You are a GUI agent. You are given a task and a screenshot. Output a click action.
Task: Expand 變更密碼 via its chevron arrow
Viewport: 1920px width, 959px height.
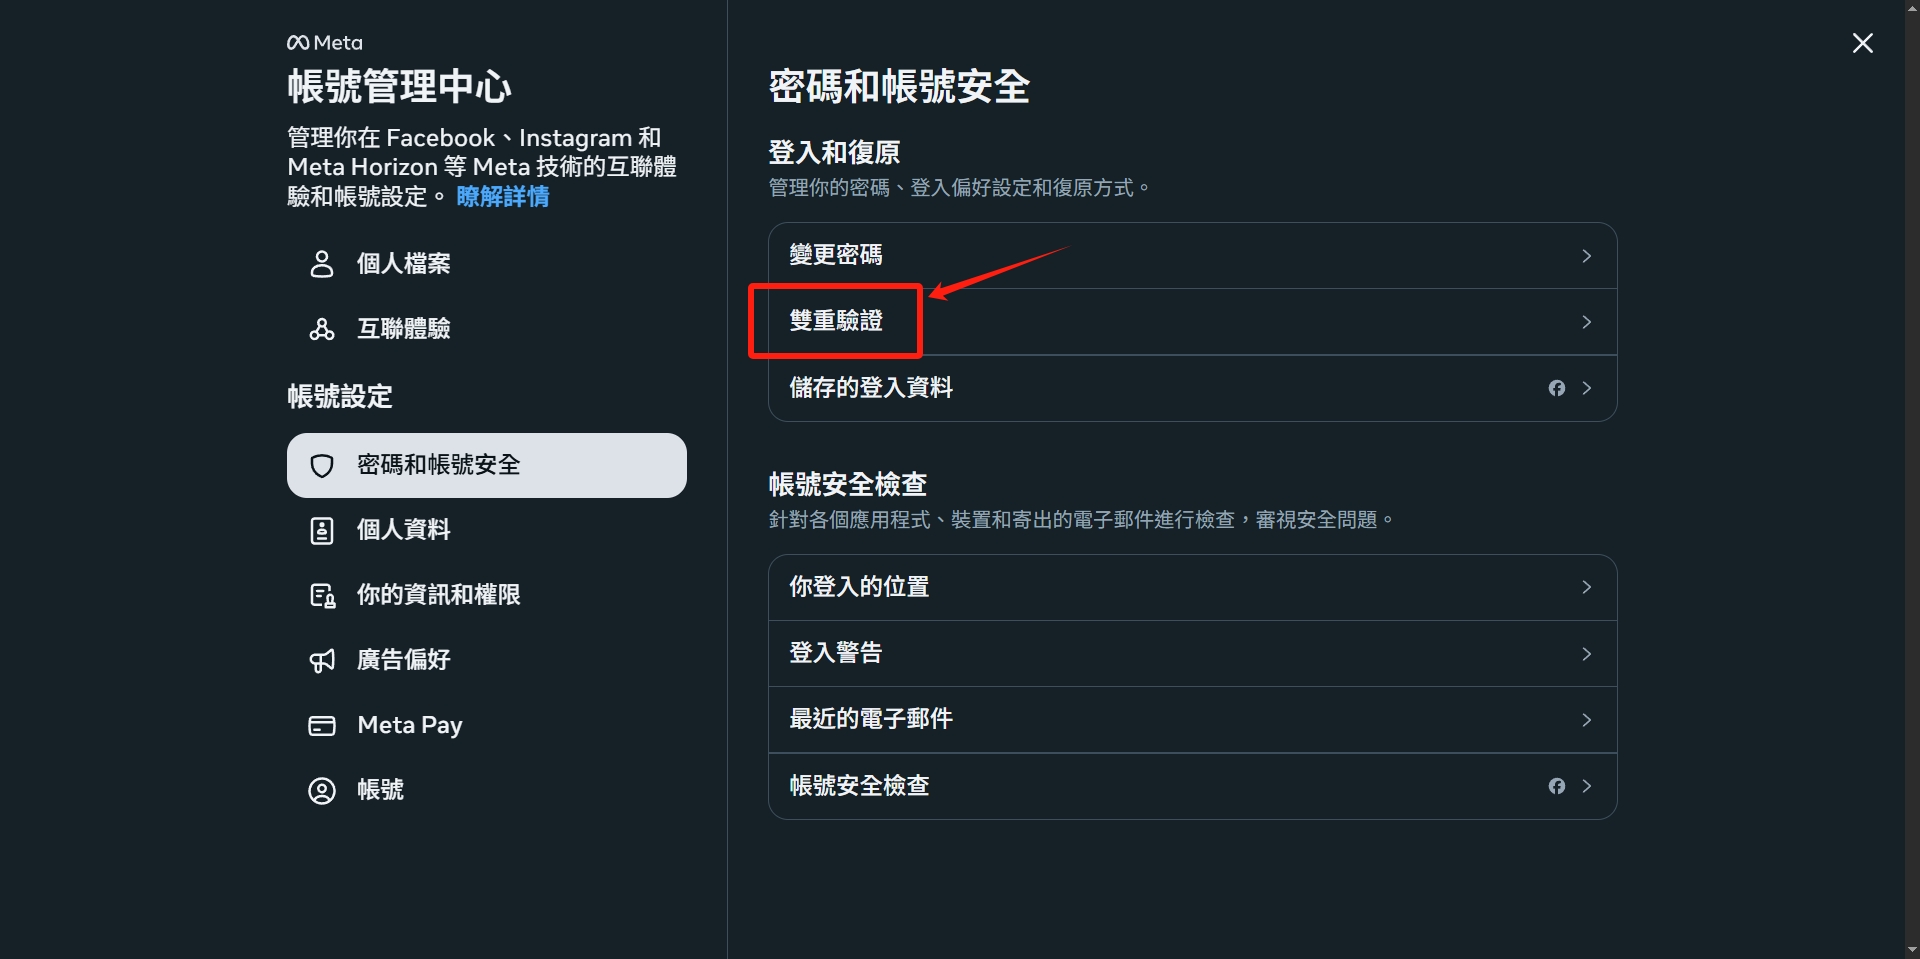coord(1586,256)
